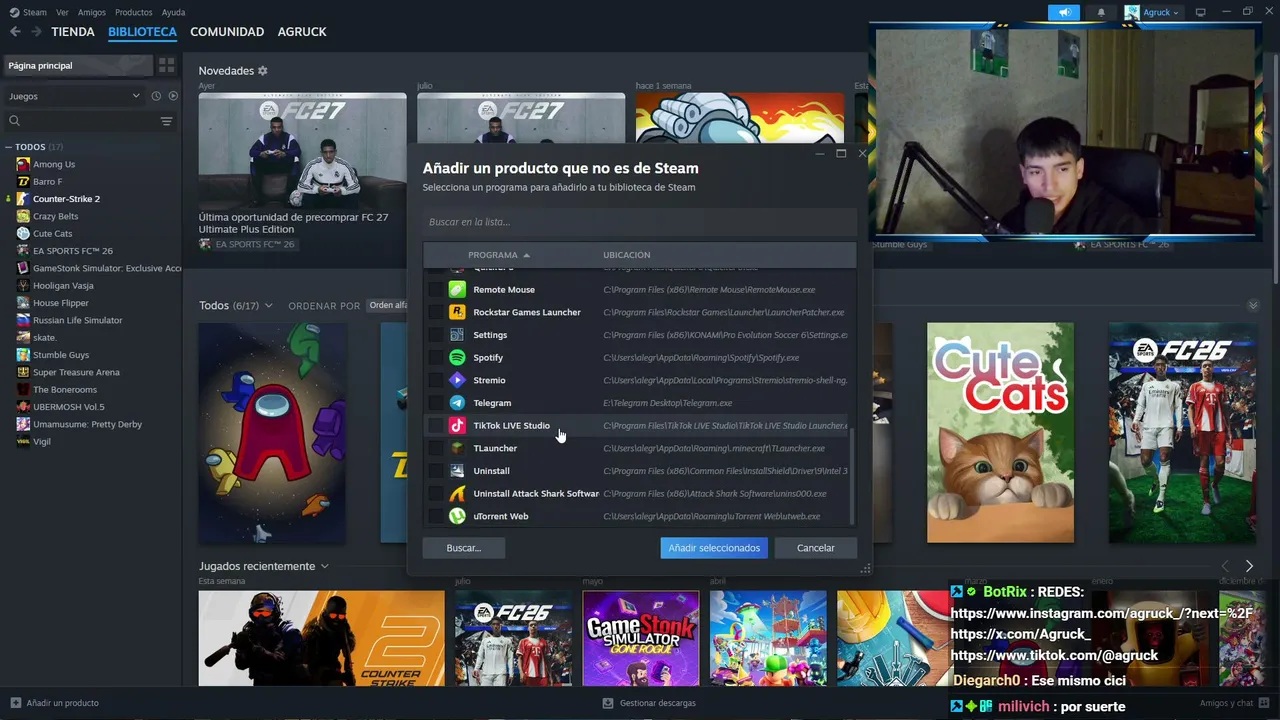Click the UBICACIÓN column header

[x=626, y=255]
